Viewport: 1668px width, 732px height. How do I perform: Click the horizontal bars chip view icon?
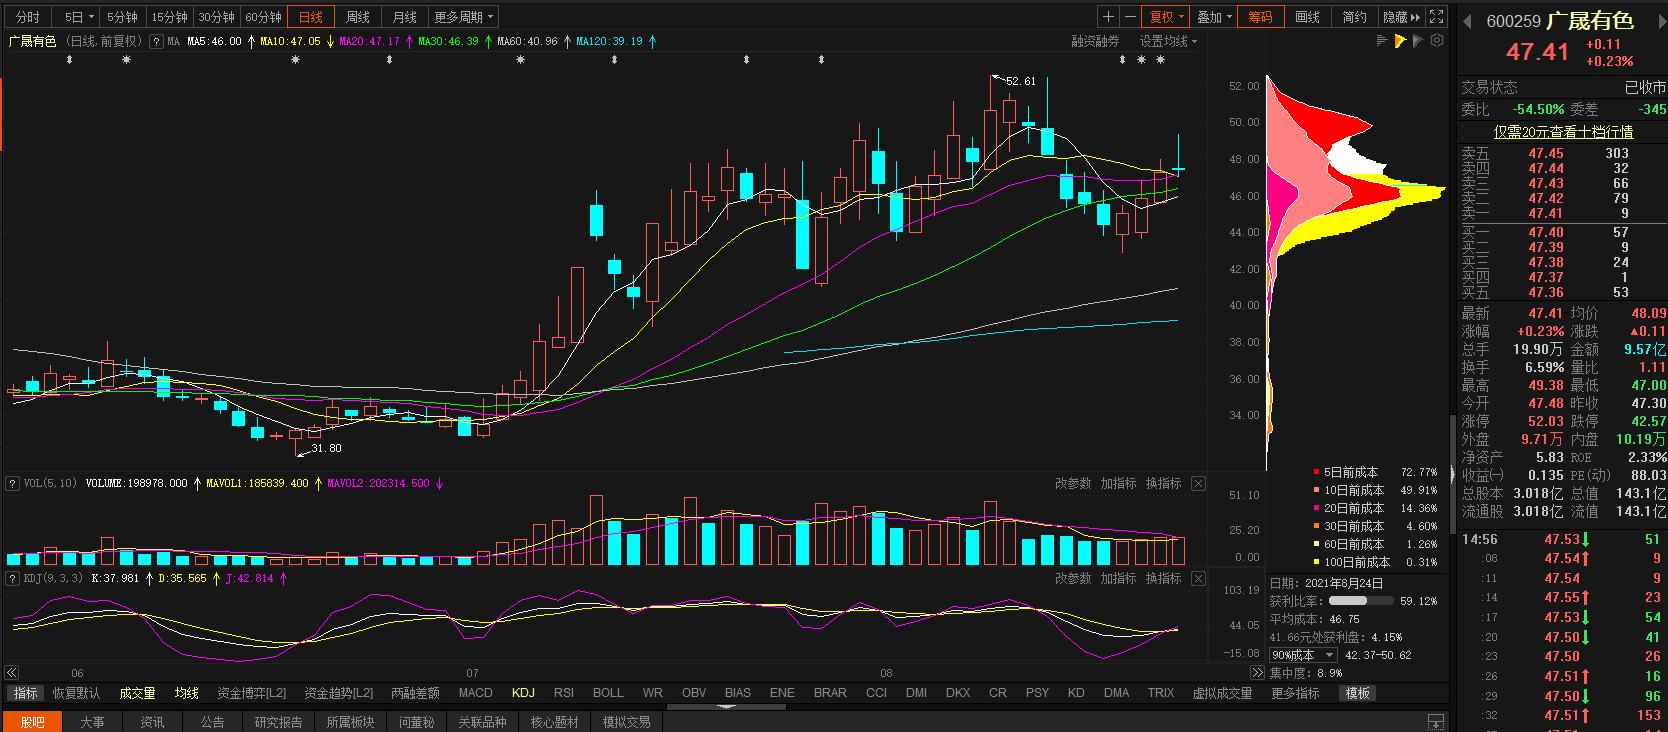[x=1382, y=41]
